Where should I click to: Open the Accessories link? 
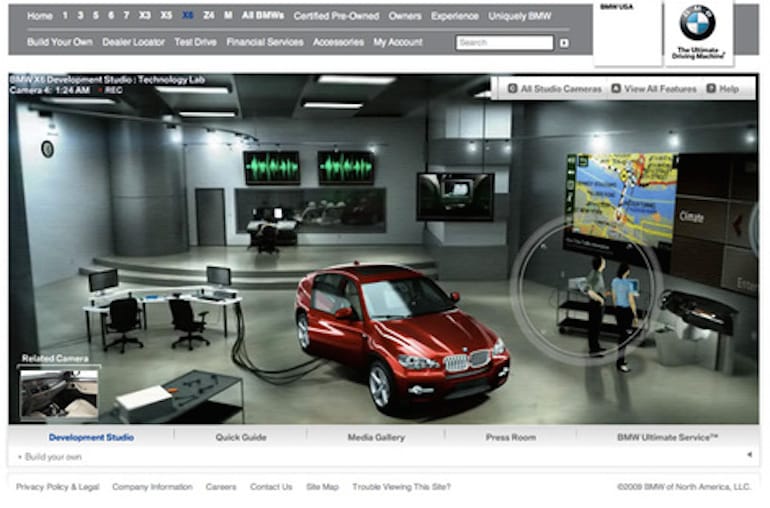coord(338,42)
